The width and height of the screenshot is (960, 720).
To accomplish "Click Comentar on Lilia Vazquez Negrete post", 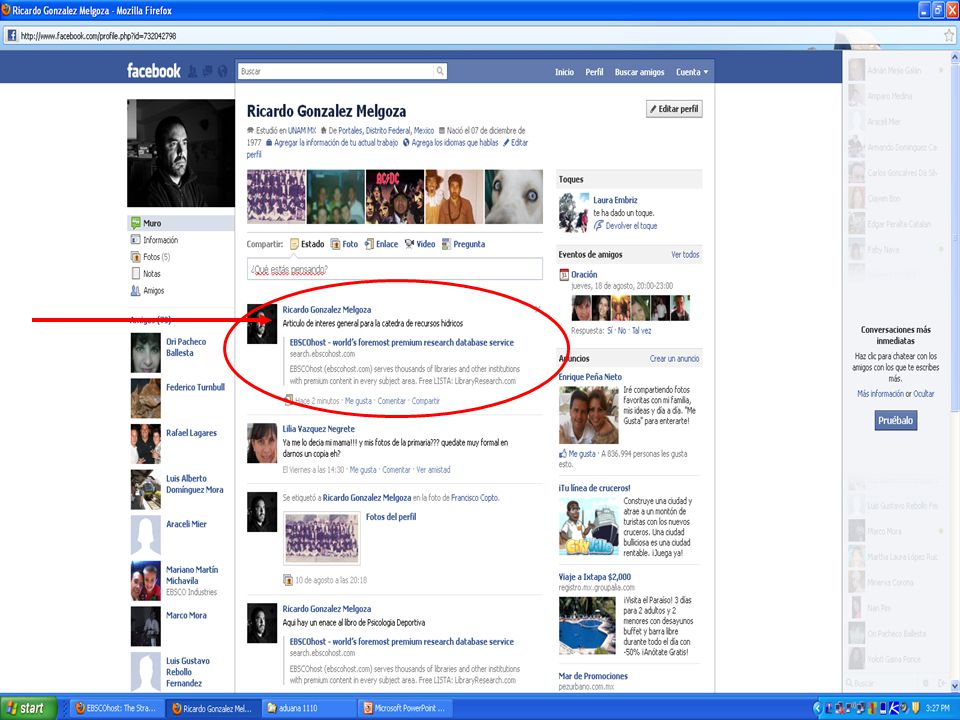I will point(396,470).
